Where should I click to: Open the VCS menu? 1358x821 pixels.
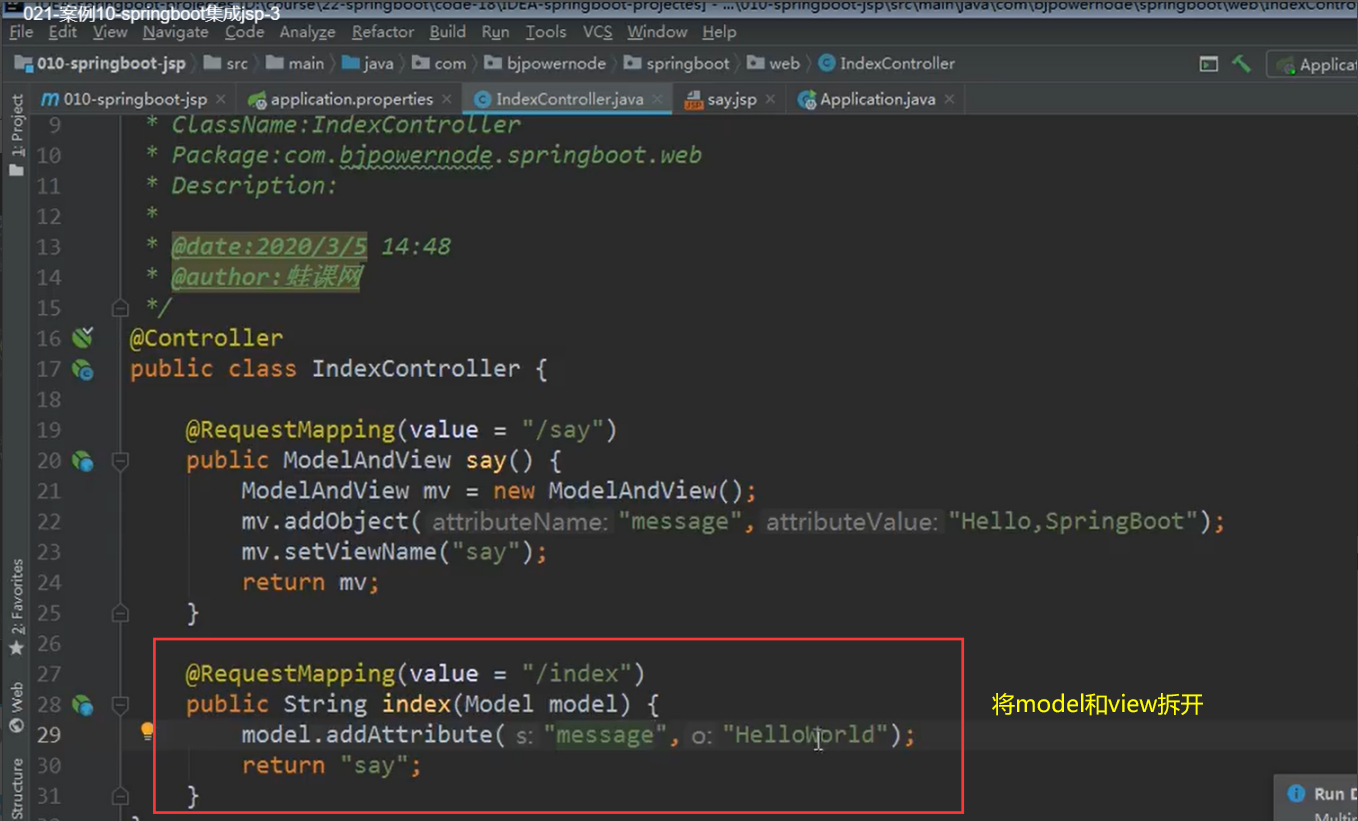click(x=597, y=32)
